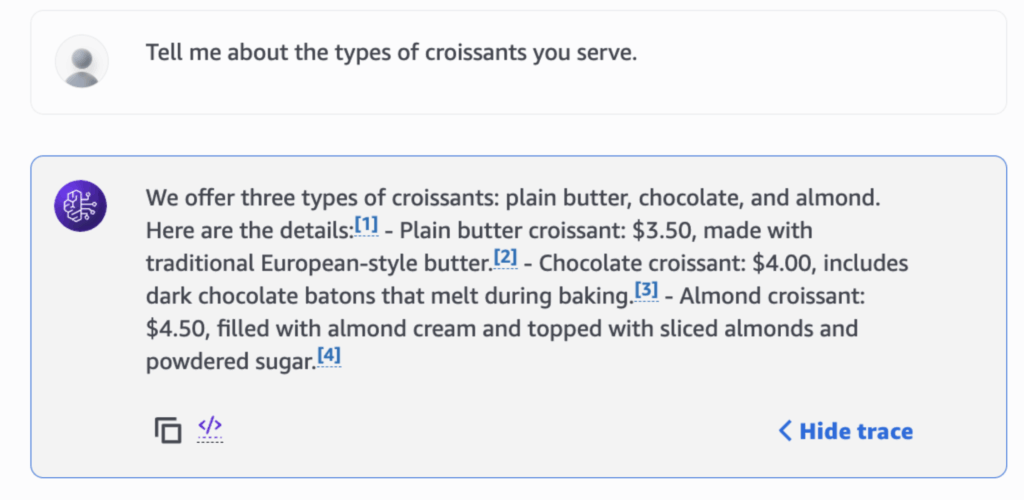This screenshot has width=1024, height=500.
Task: Click the user question about croissants
Action: pos(391,53)
